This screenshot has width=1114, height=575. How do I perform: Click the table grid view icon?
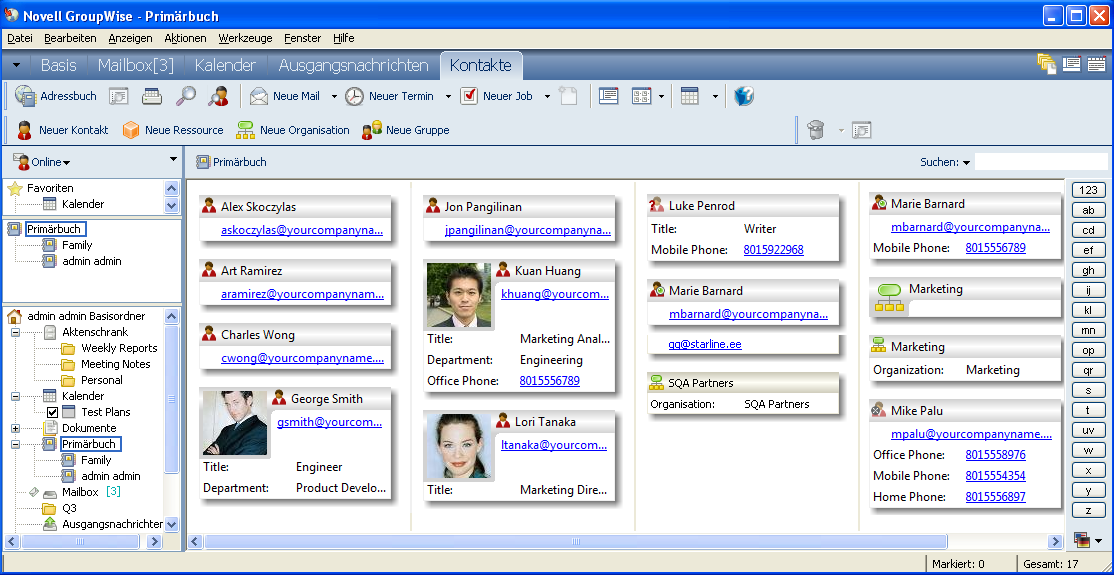click(x=690, y=96)
